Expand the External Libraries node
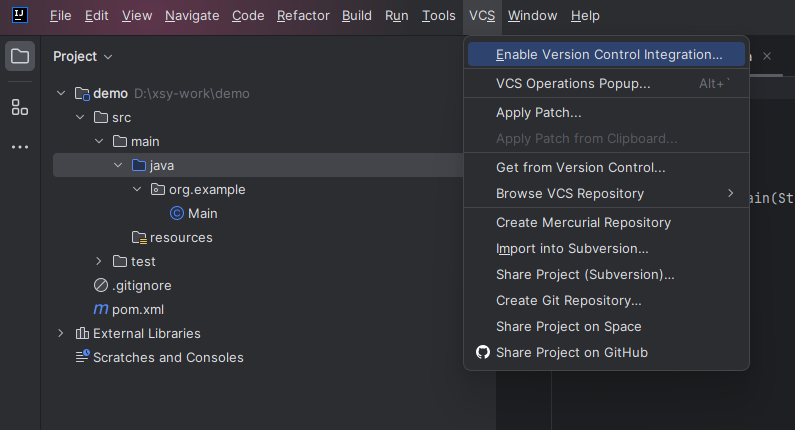 [x=62, y=333]
